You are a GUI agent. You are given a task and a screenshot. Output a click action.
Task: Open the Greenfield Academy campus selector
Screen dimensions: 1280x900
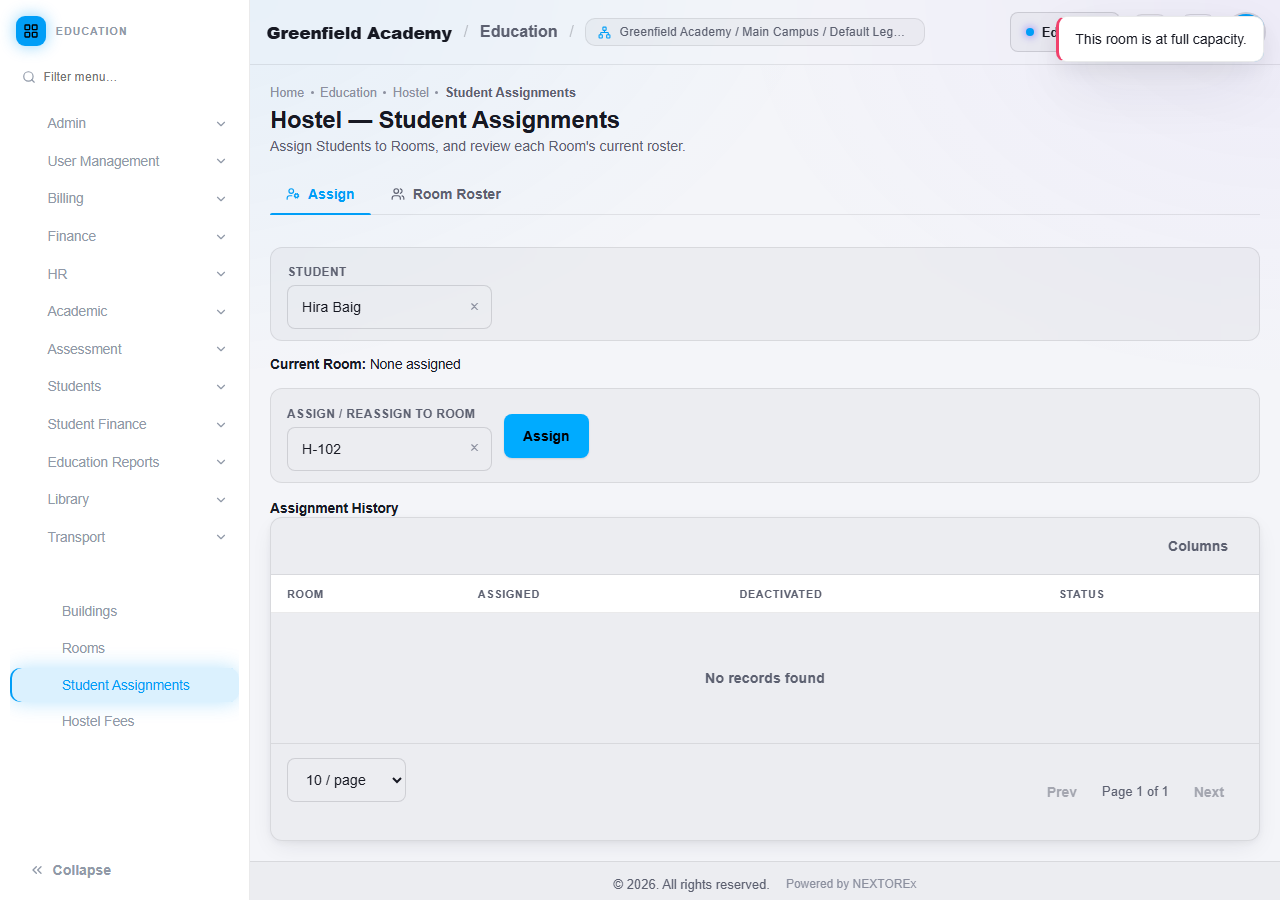pos(755,32)
